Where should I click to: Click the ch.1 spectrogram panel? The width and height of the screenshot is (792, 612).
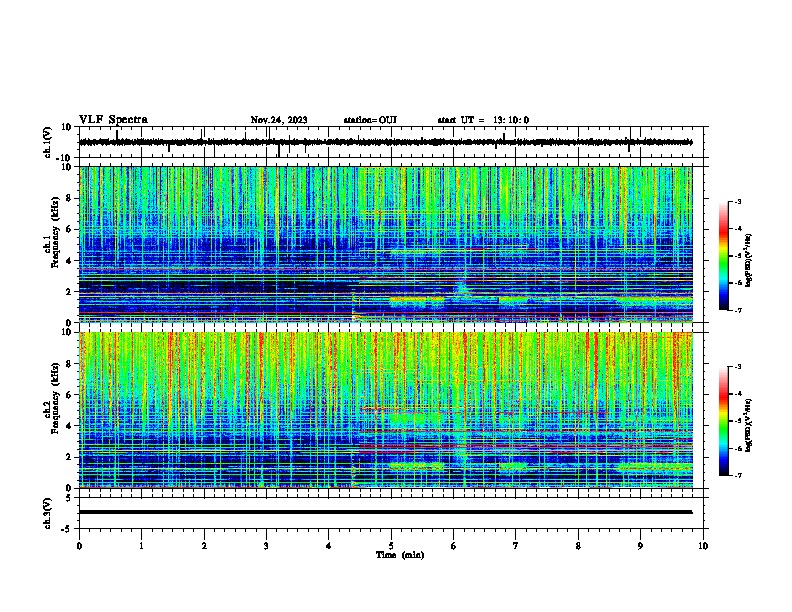(385, 244)
